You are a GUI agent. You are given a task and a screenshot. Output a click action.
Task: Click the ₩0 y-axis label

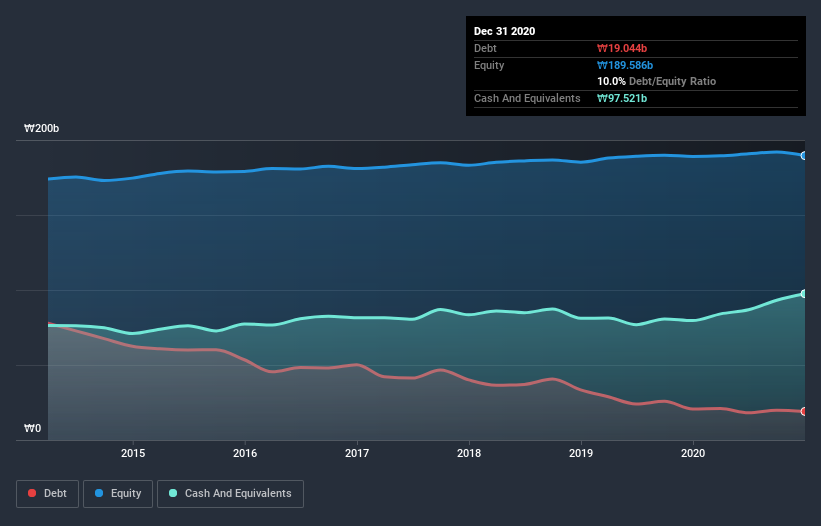pyautogui.click(x=33, y=429)
